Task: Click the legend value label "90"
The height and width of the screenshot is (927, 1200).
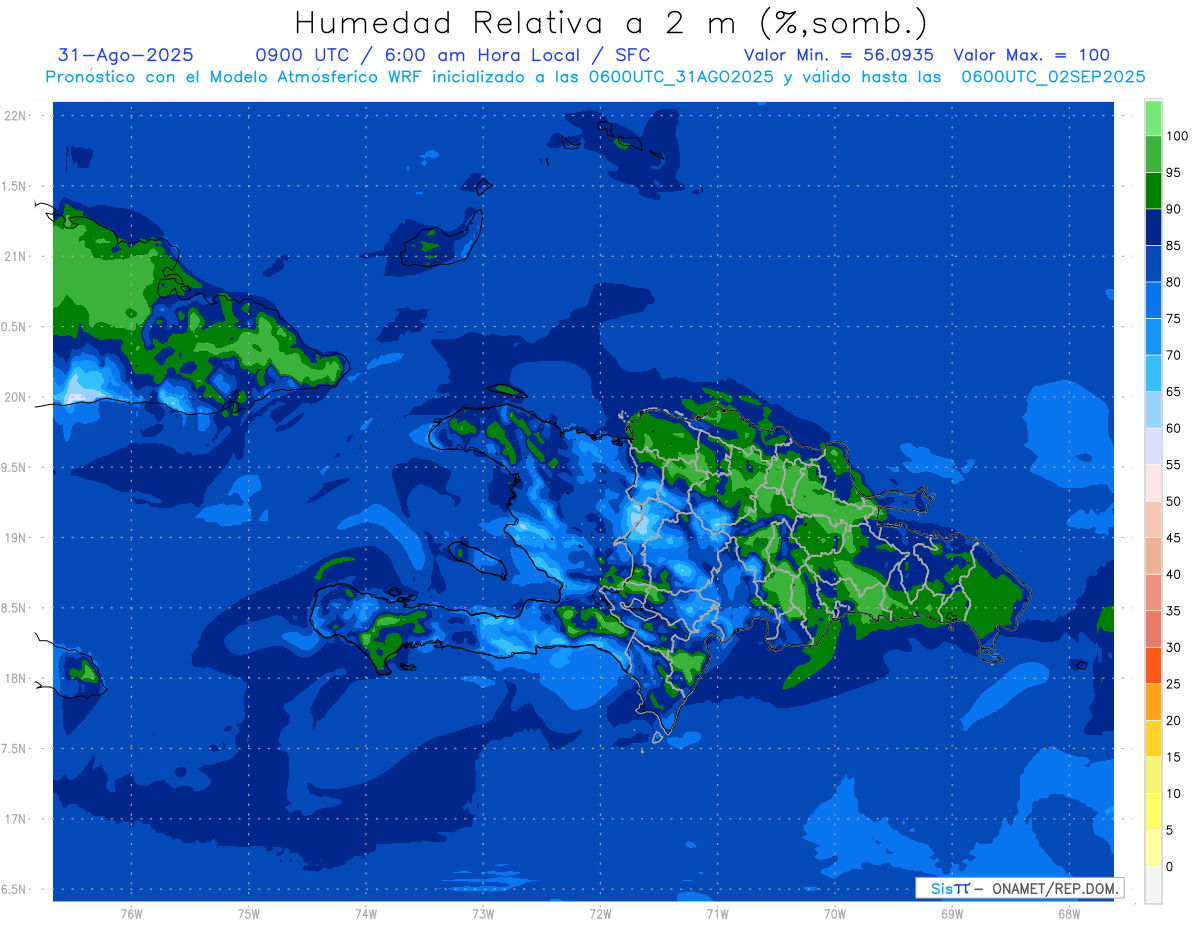Action: (x=1173, y=209)
